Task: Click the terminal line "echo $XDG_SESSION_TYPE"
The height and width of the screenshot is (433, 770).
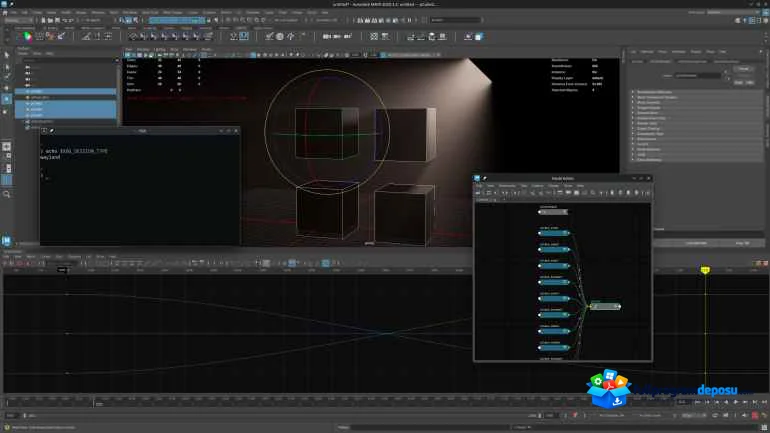Action: pyautogui.click(x=74, y=151)
